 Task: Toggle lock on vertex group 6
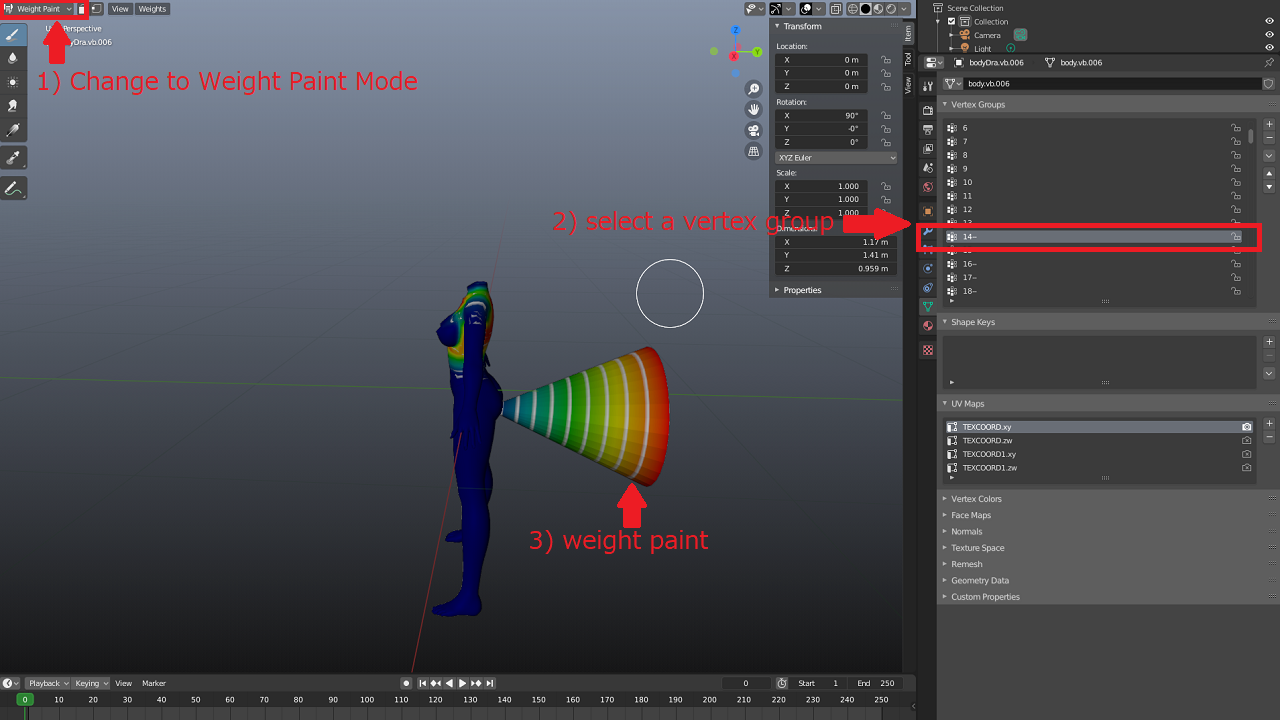point(1236,128)
